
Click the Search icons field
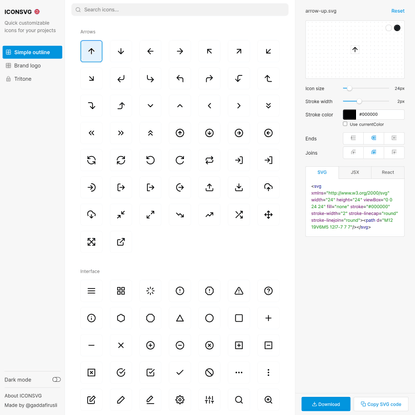(180, 10)
